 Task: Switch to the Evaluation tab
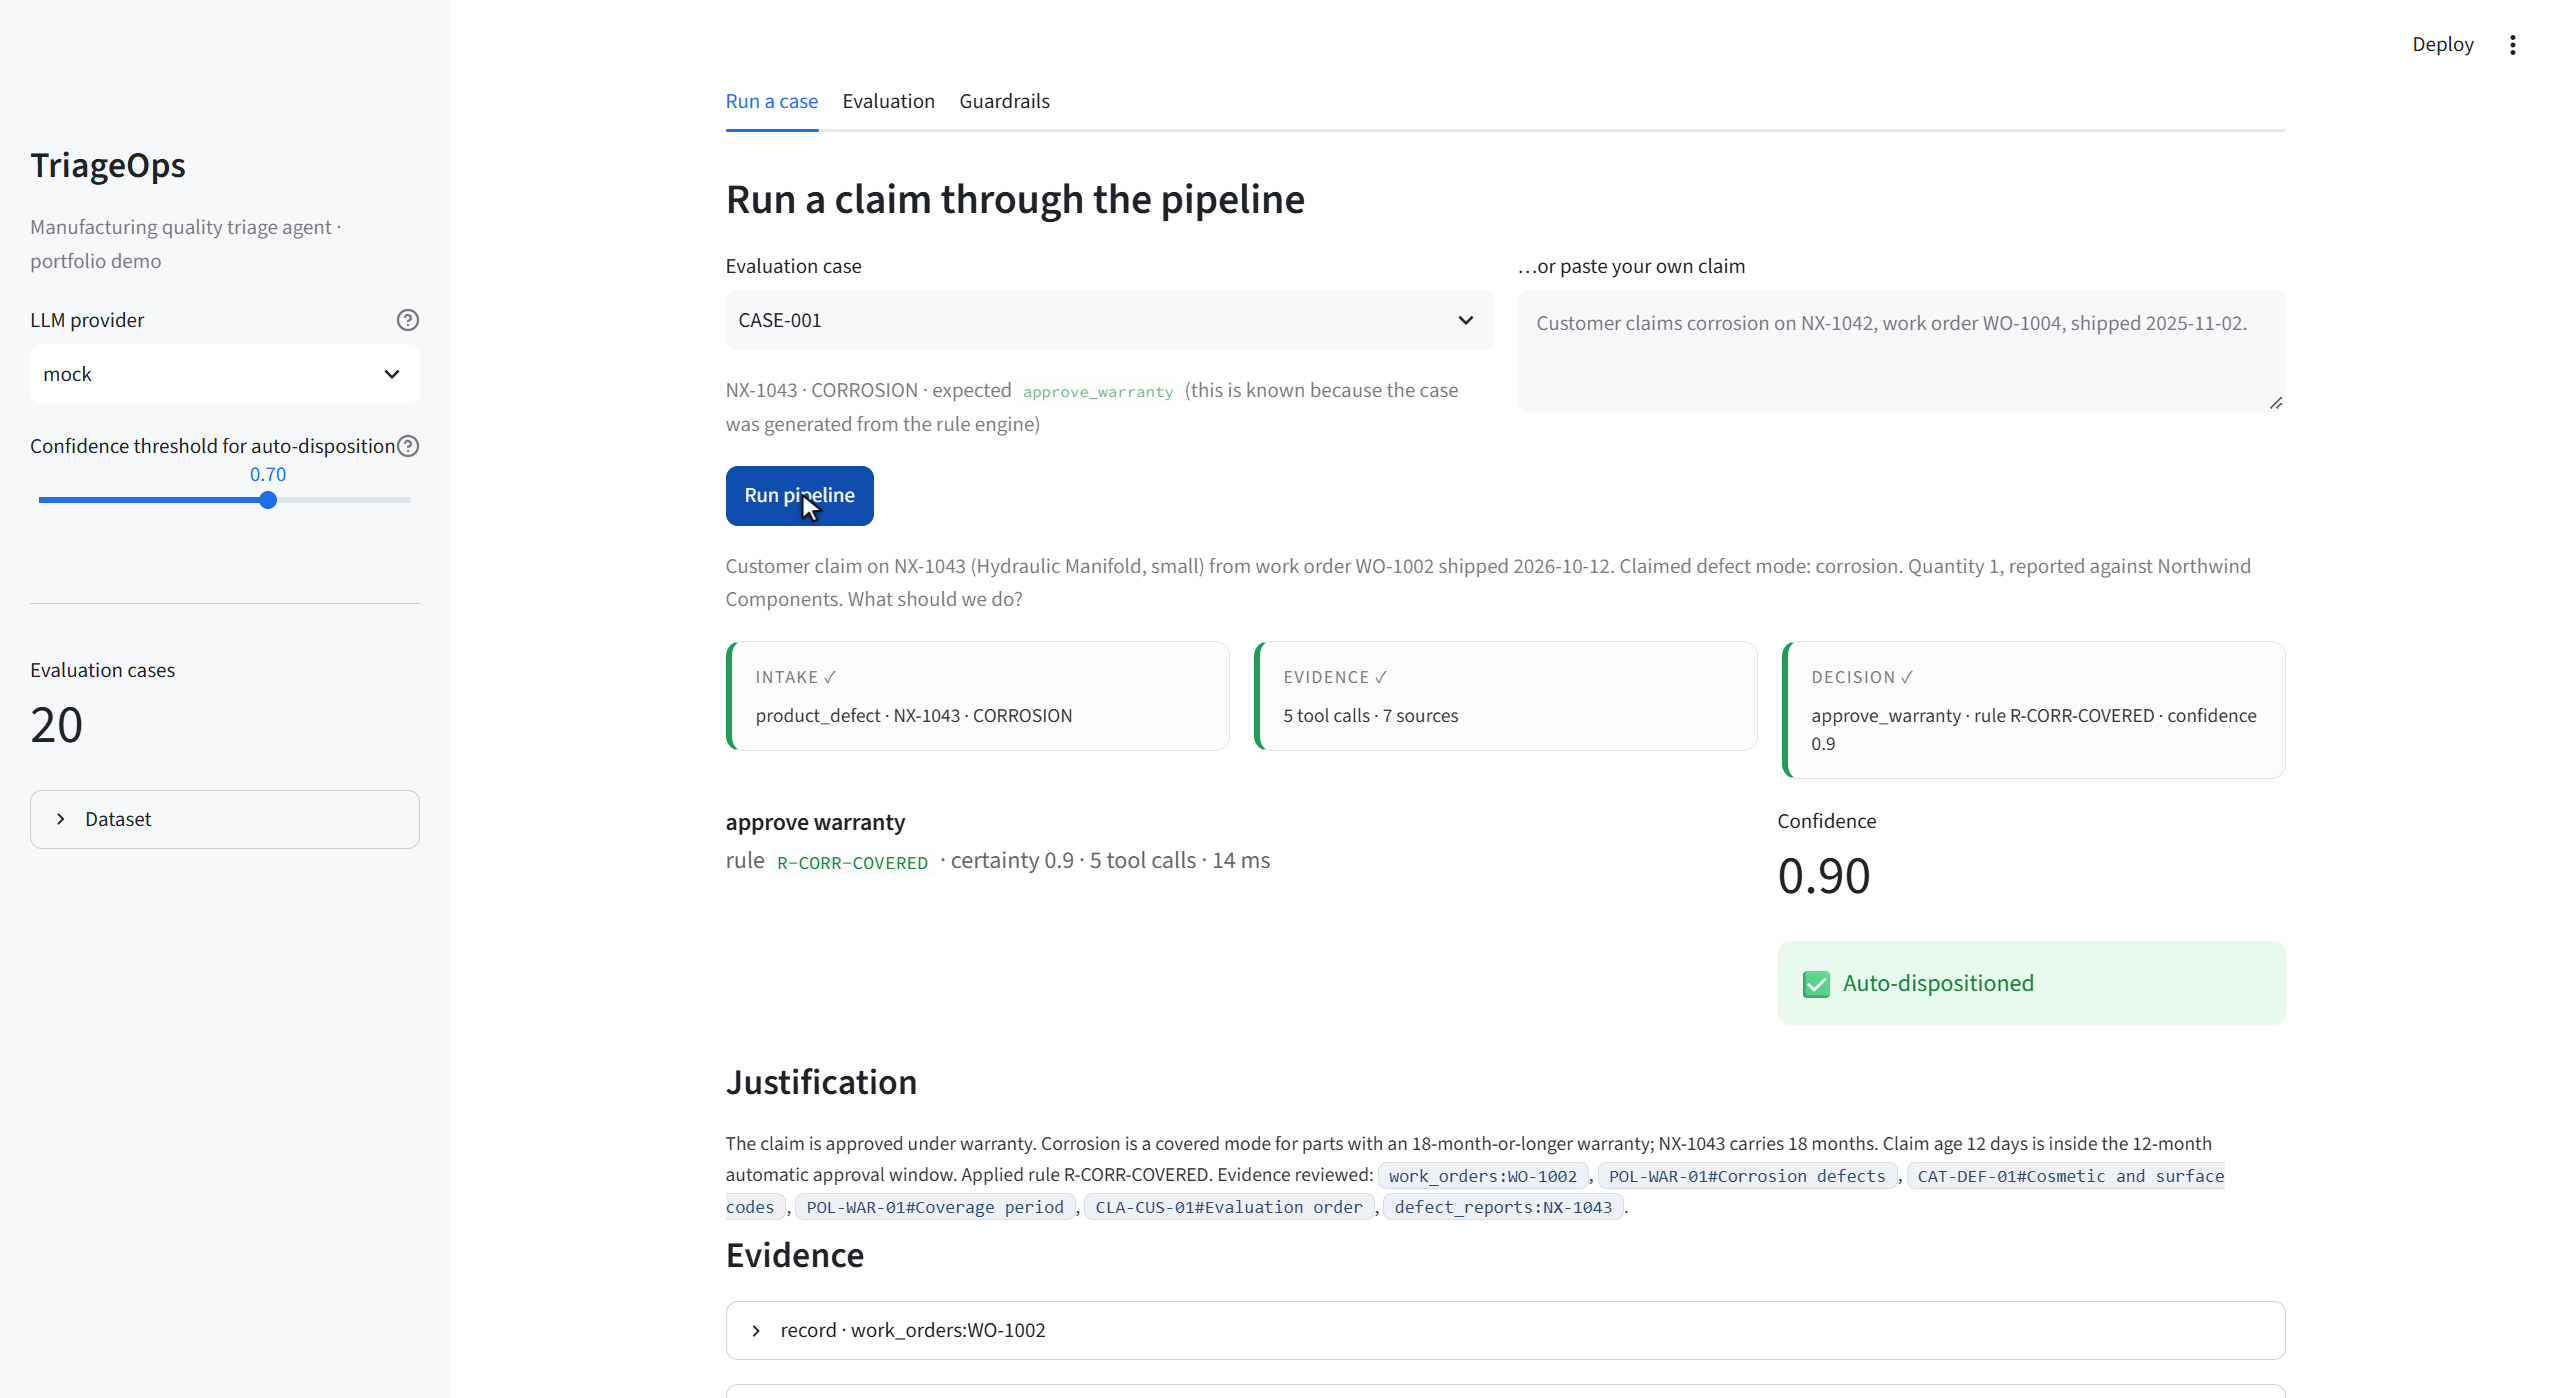pos(888,101)
